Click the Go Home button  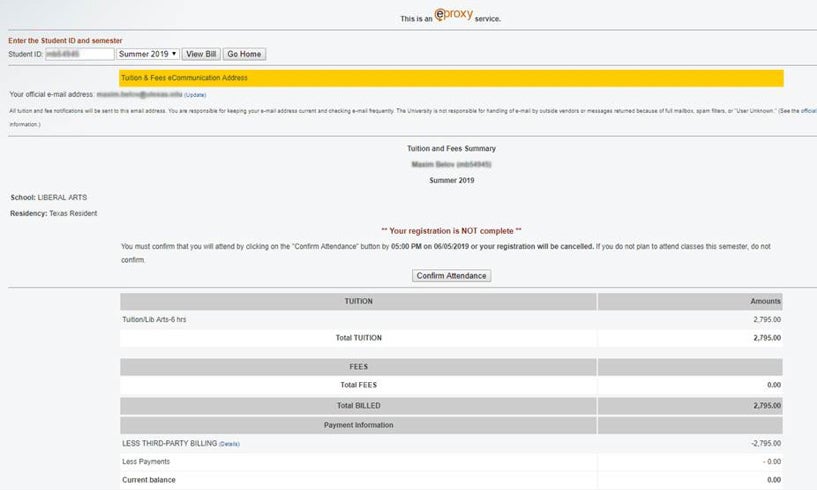(244, 54)
